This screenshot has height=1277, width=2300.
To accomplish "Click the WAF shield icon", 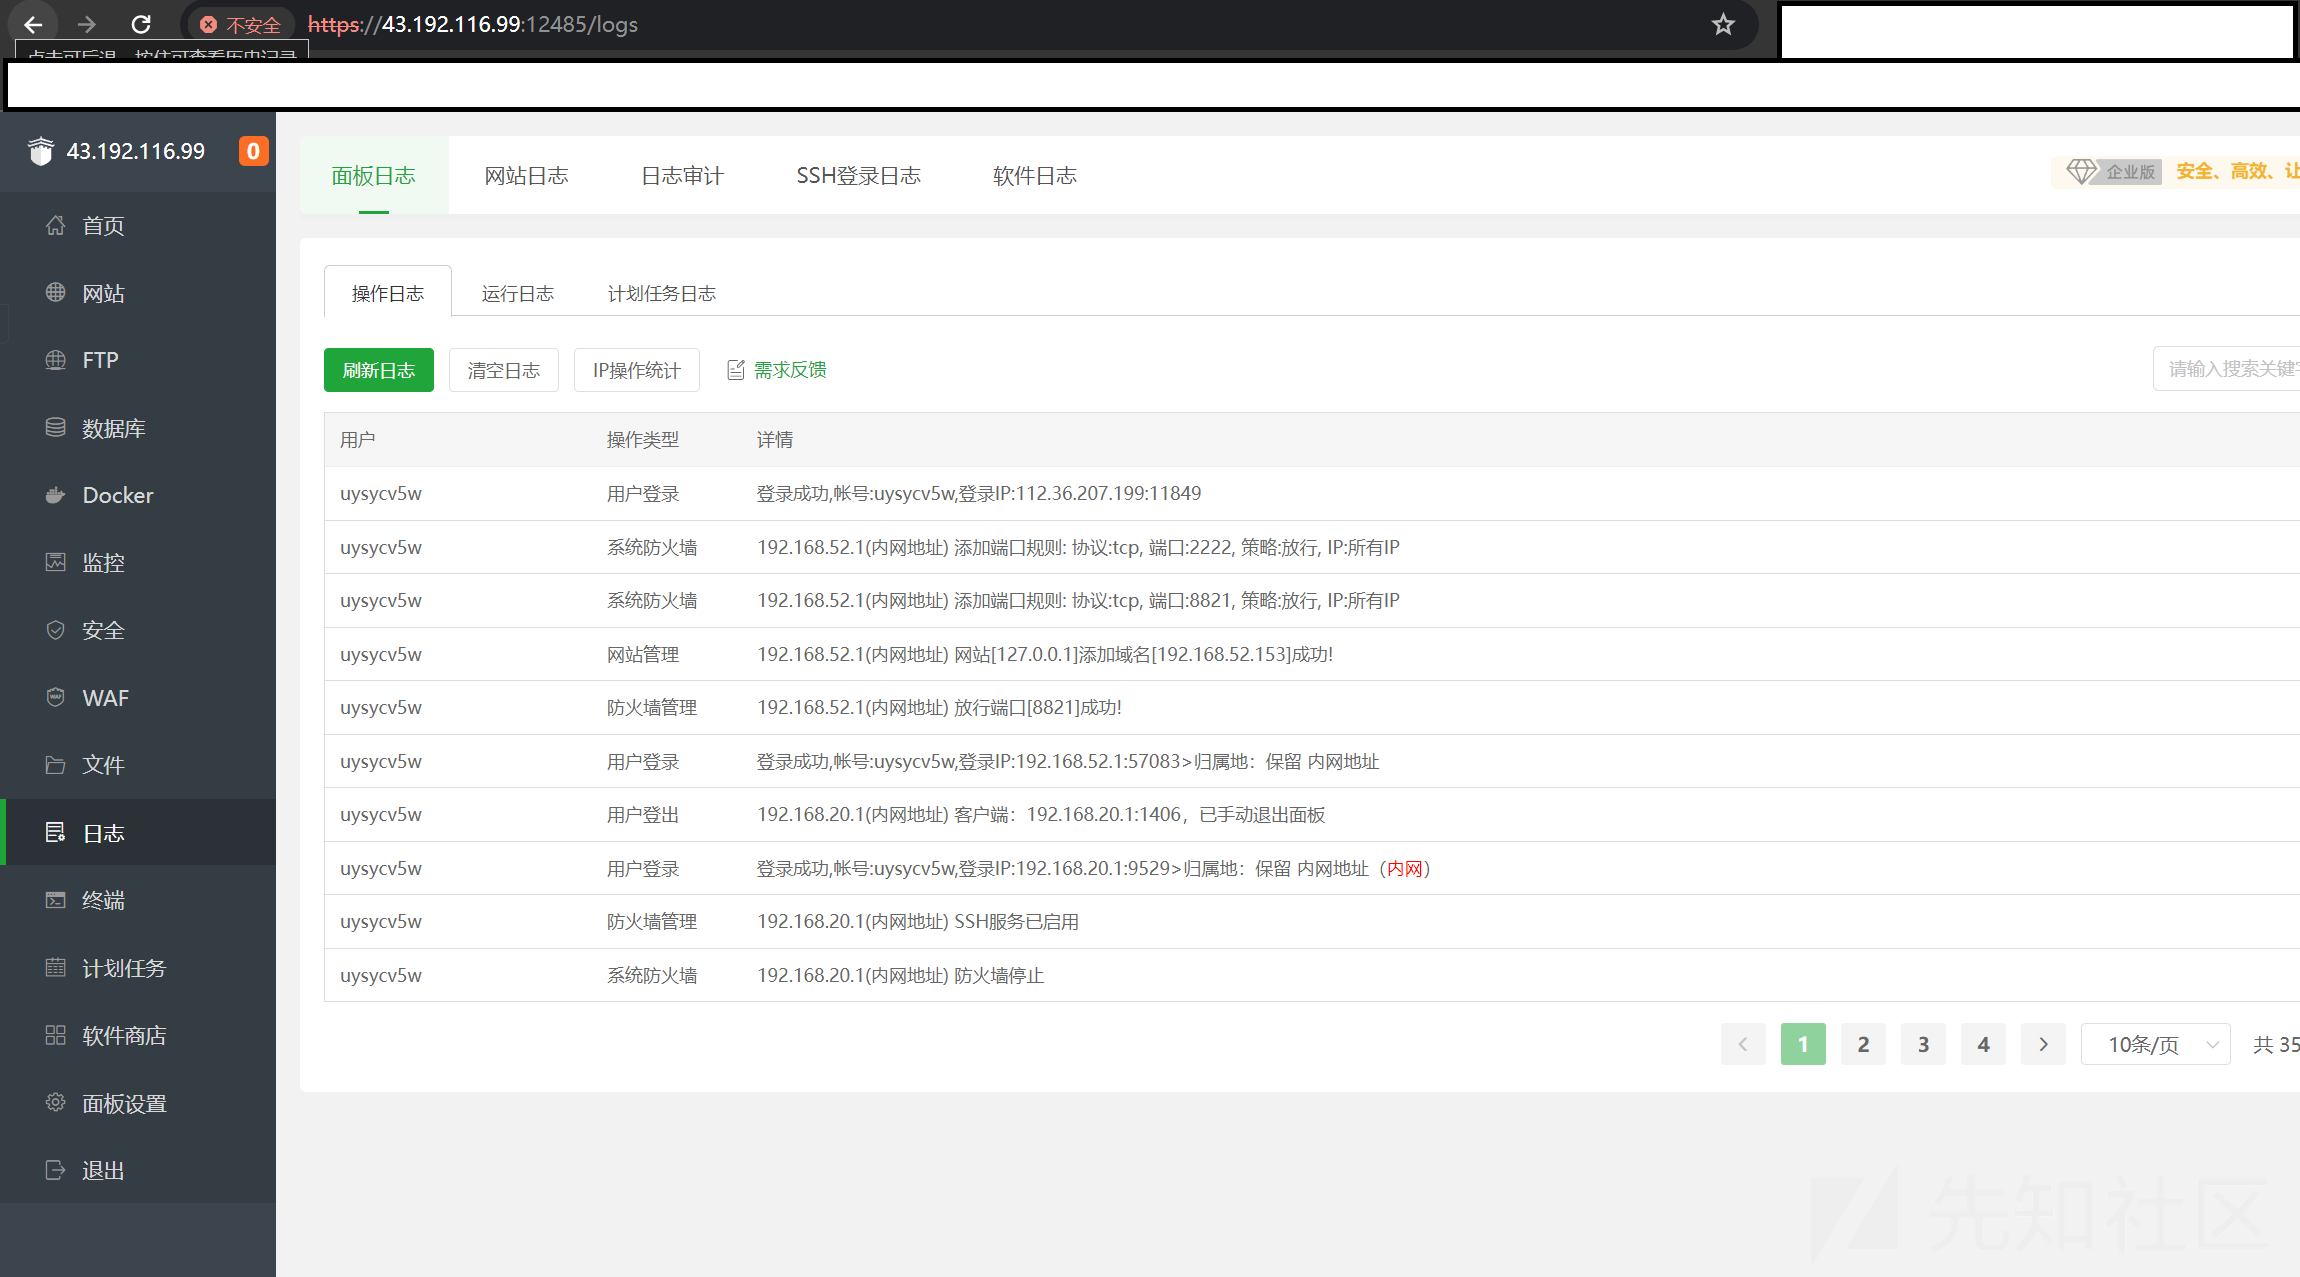I will 56,697.
